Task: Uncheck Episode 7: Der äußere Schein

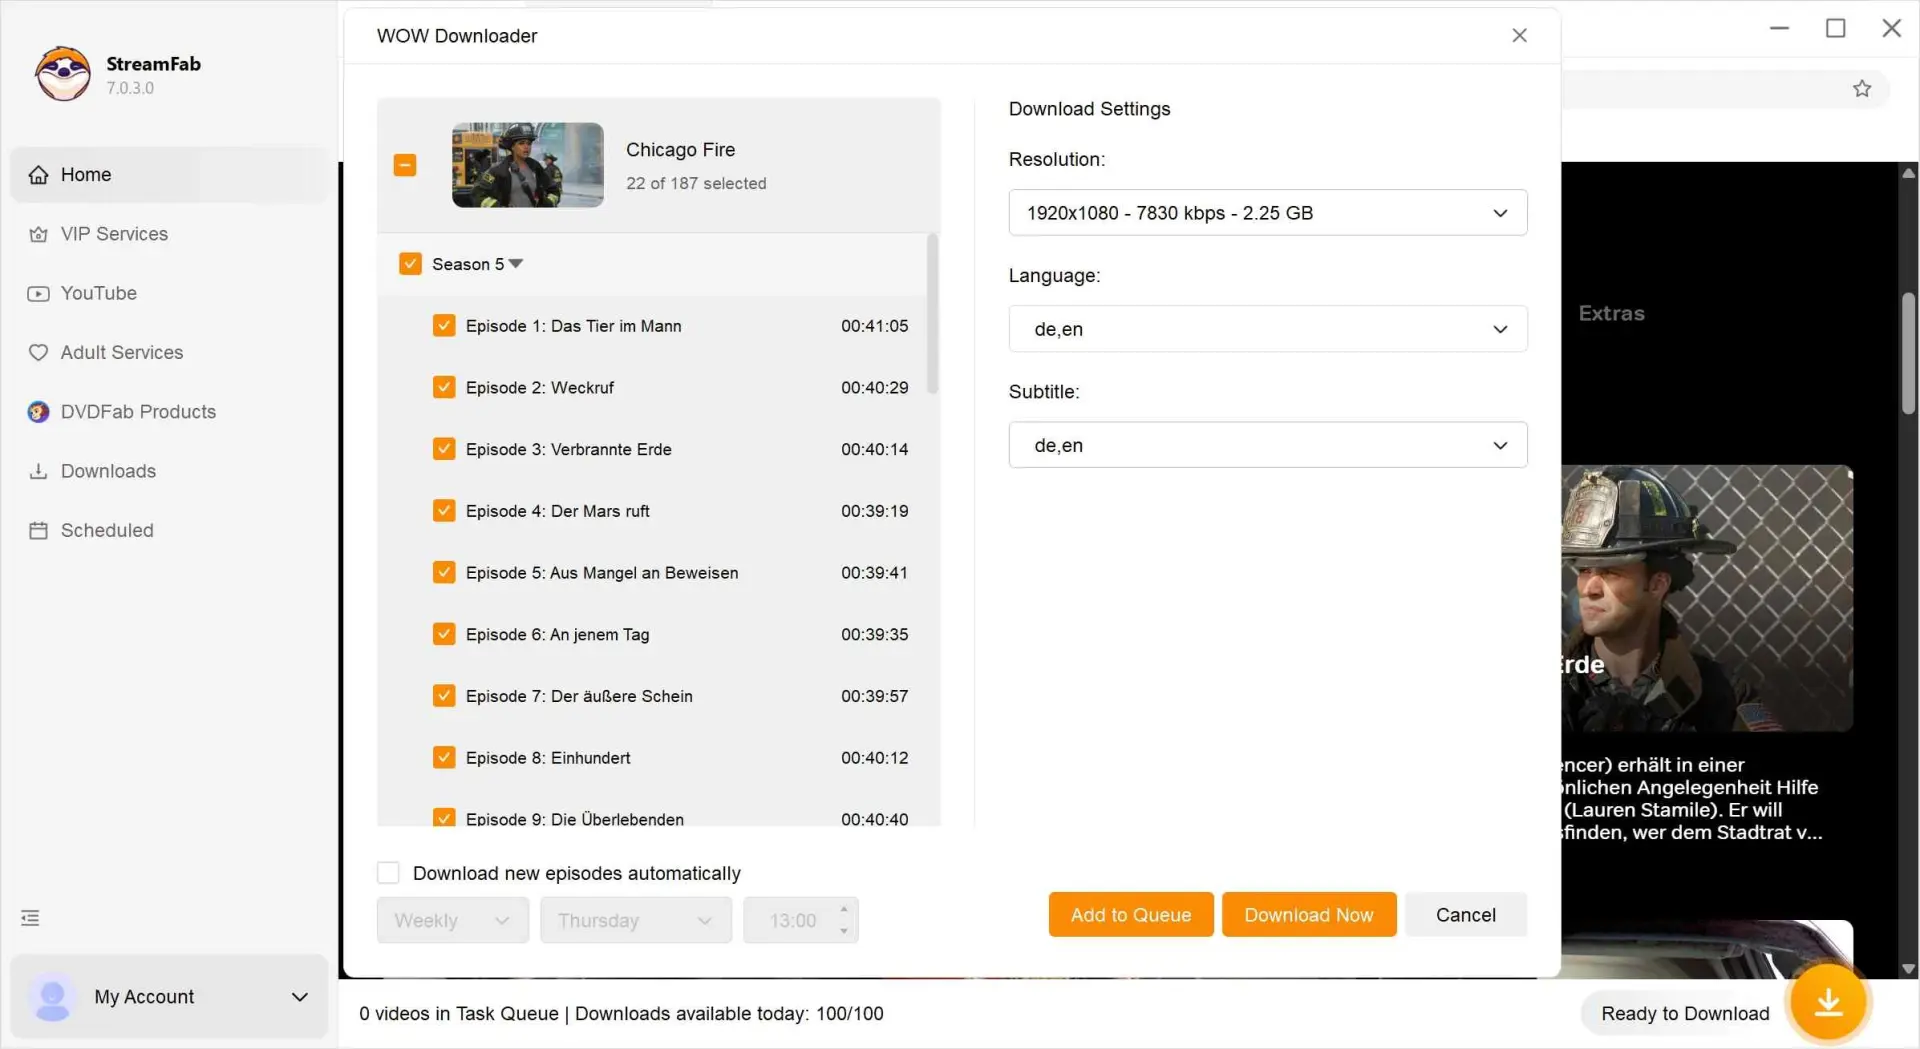Action: (444, 696)
